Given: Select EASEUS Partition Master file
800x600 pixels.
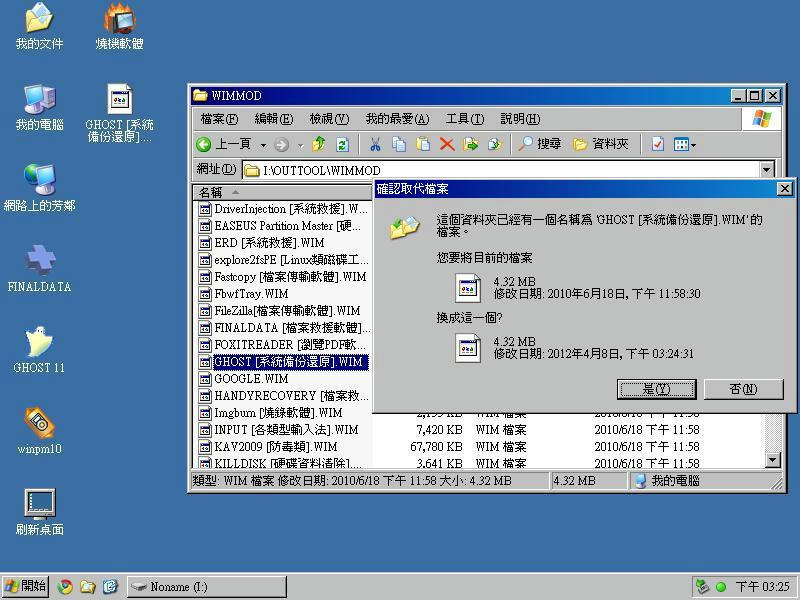Looking at the screenshot, I should click(x=280, y=226).
